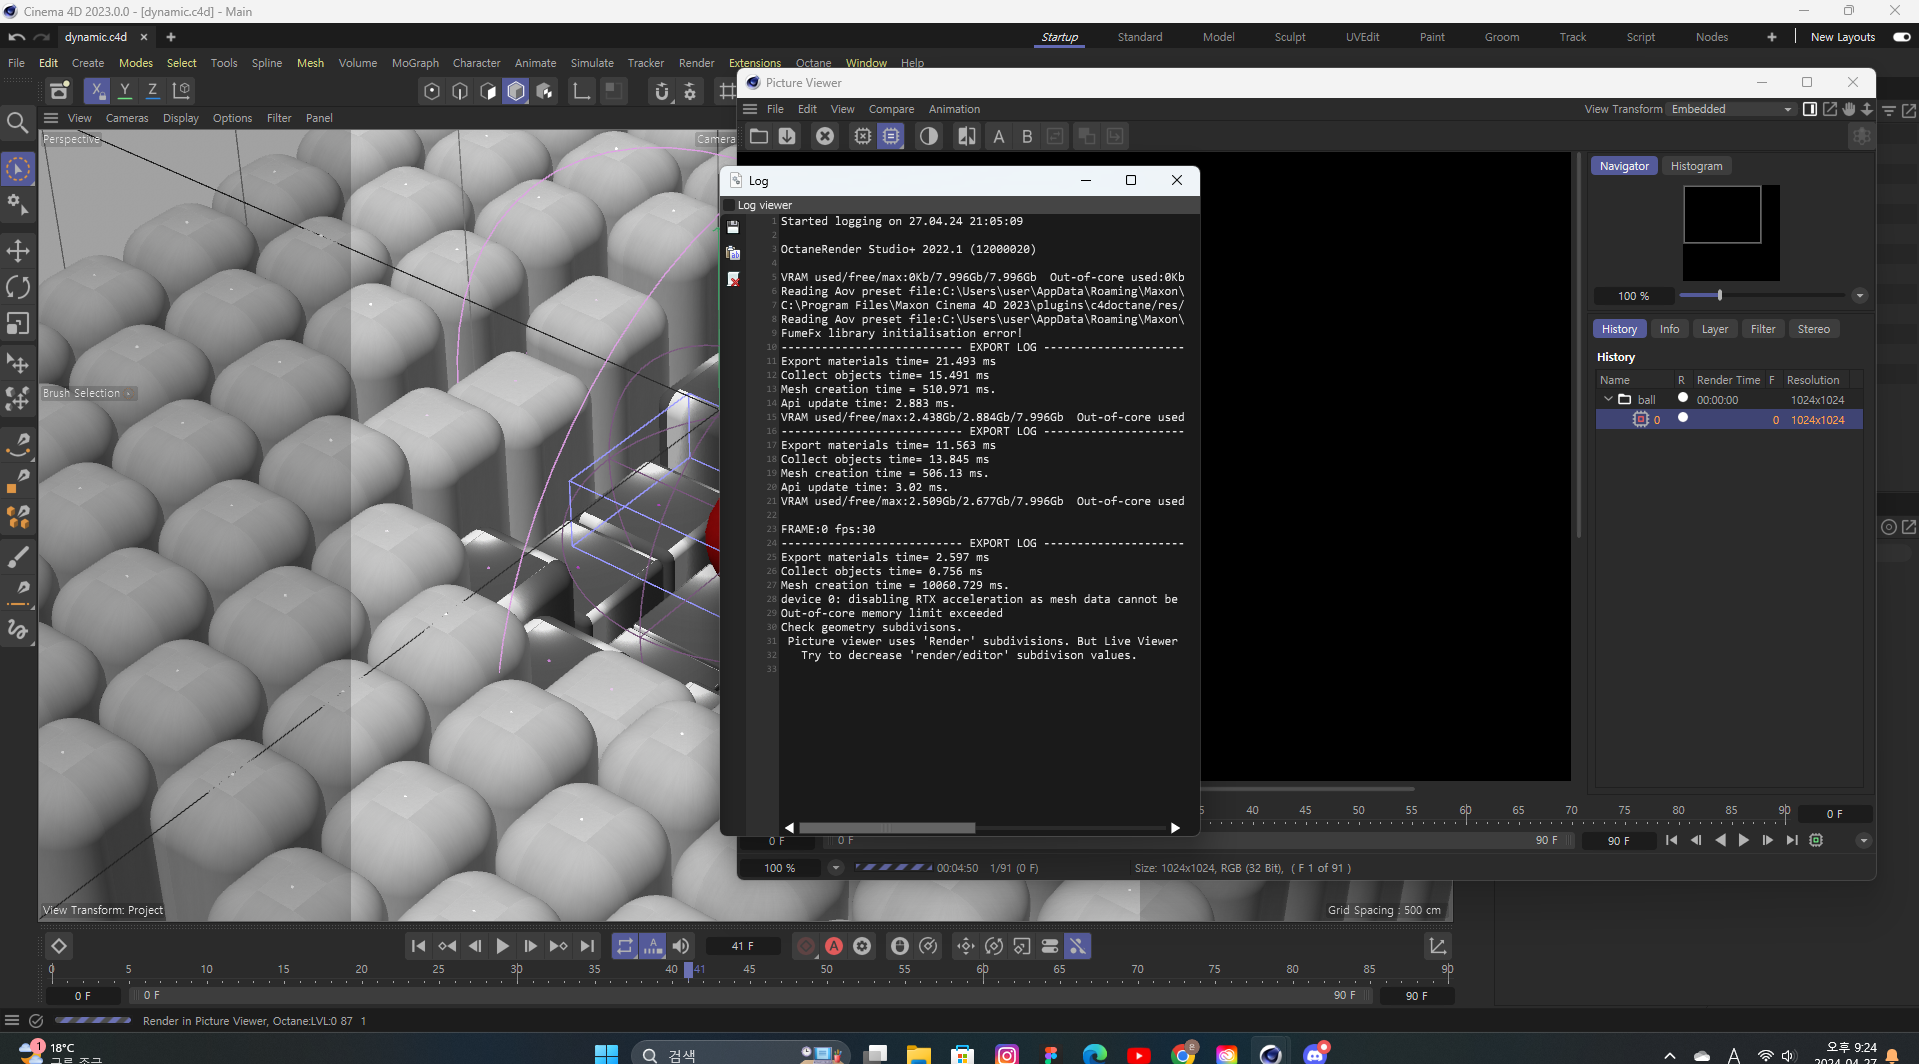Adjust navigator zoom slider
Screen dimensions: 1919x1064
pos(1719,295)
